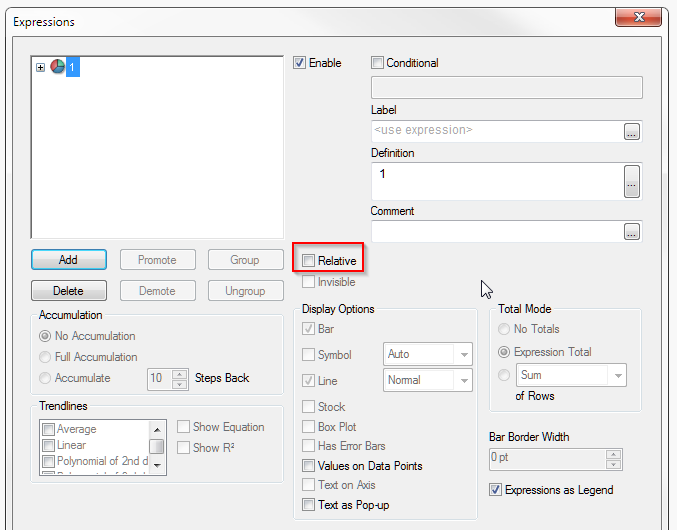Open the Label expression editor ellipsis button
This screenshot has width=677, height=530.
point(632,131)
